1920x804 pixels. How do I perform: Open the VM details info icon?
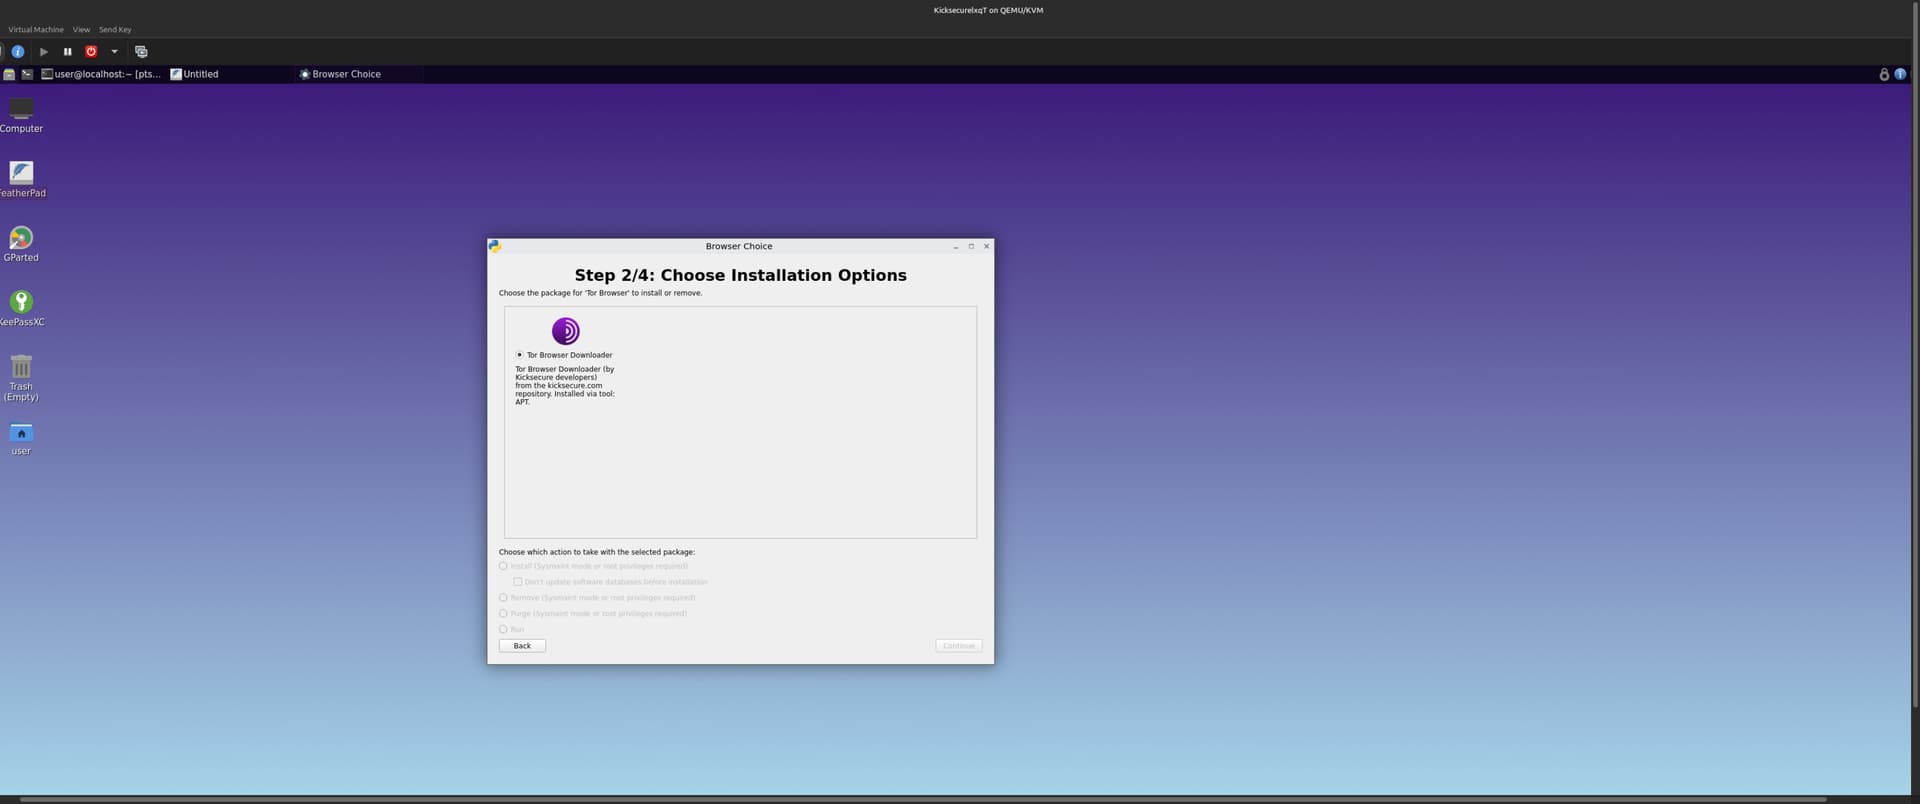[18, 51]
